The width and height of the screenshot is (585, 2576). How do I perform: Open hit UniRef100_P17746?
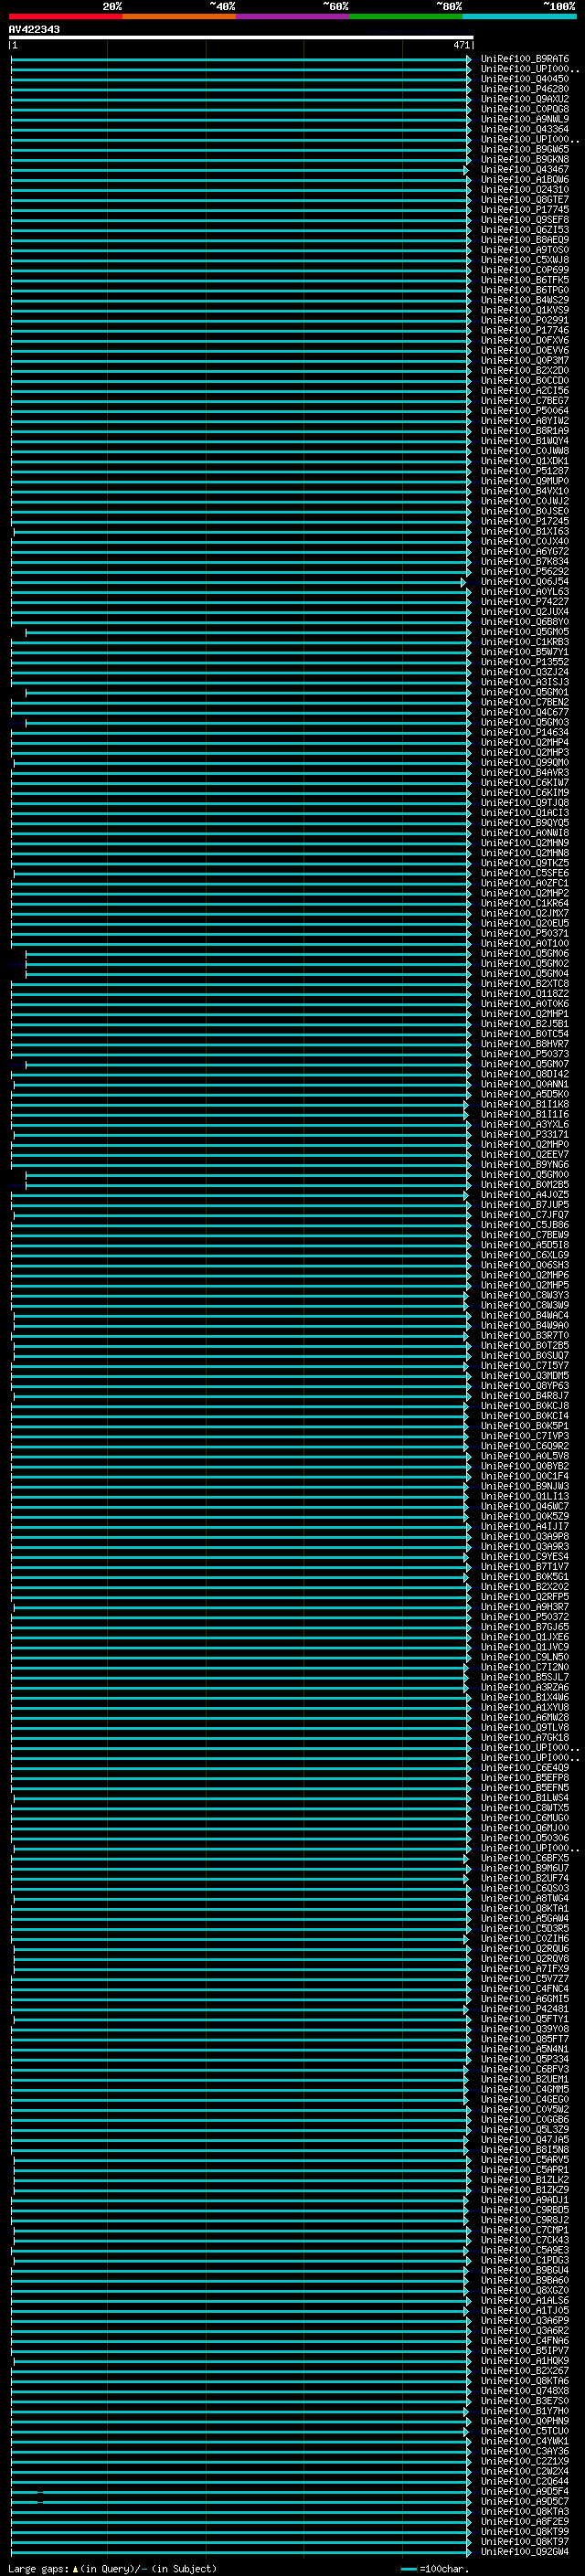[x=525, y=330]
